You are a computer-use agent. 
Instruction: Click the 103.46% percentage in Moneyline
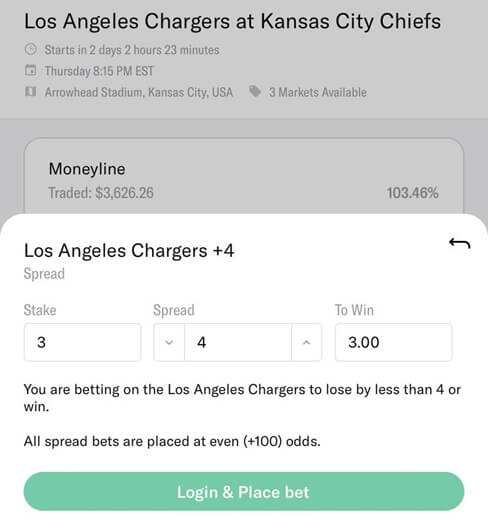413,193
